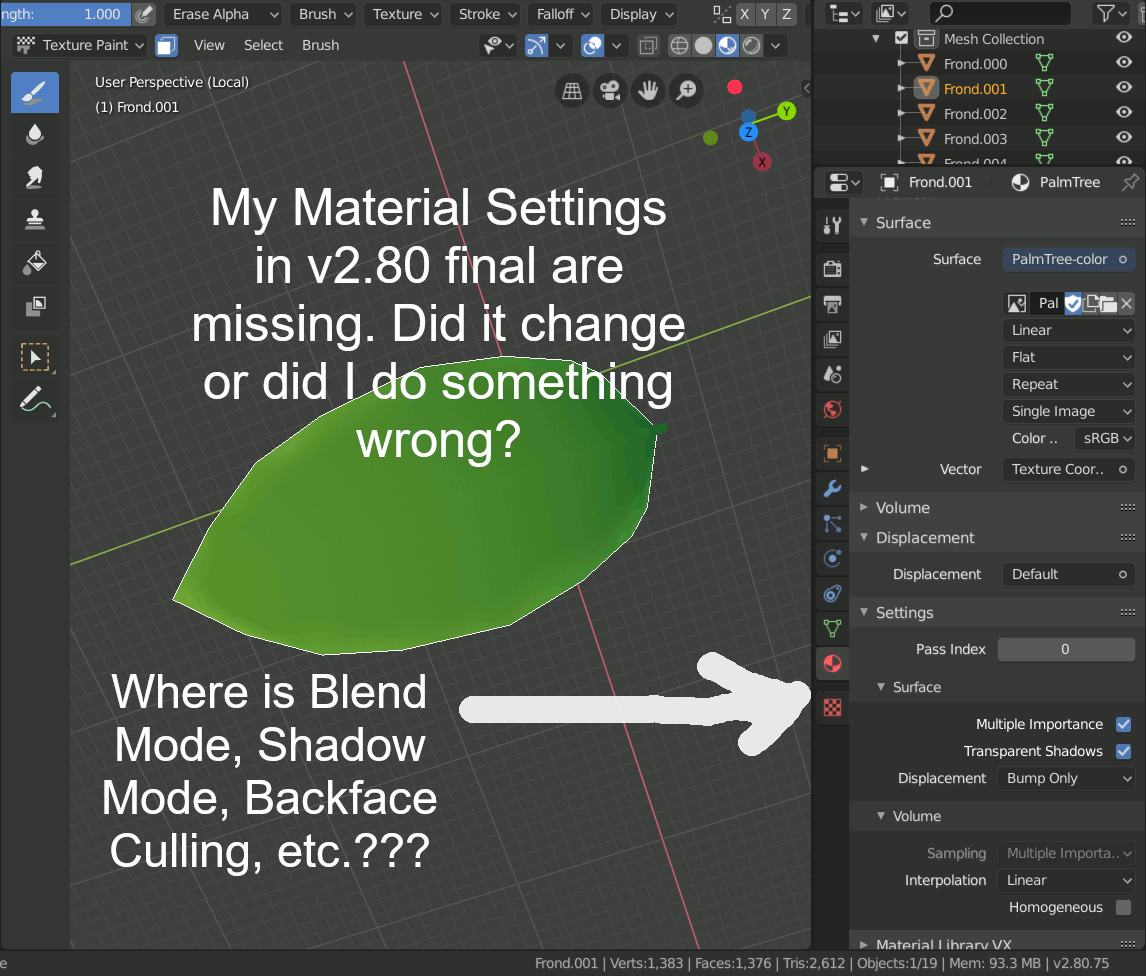Switch viewport to camera view
This screenshot has height=976, width=1146.
coord(610,90)
